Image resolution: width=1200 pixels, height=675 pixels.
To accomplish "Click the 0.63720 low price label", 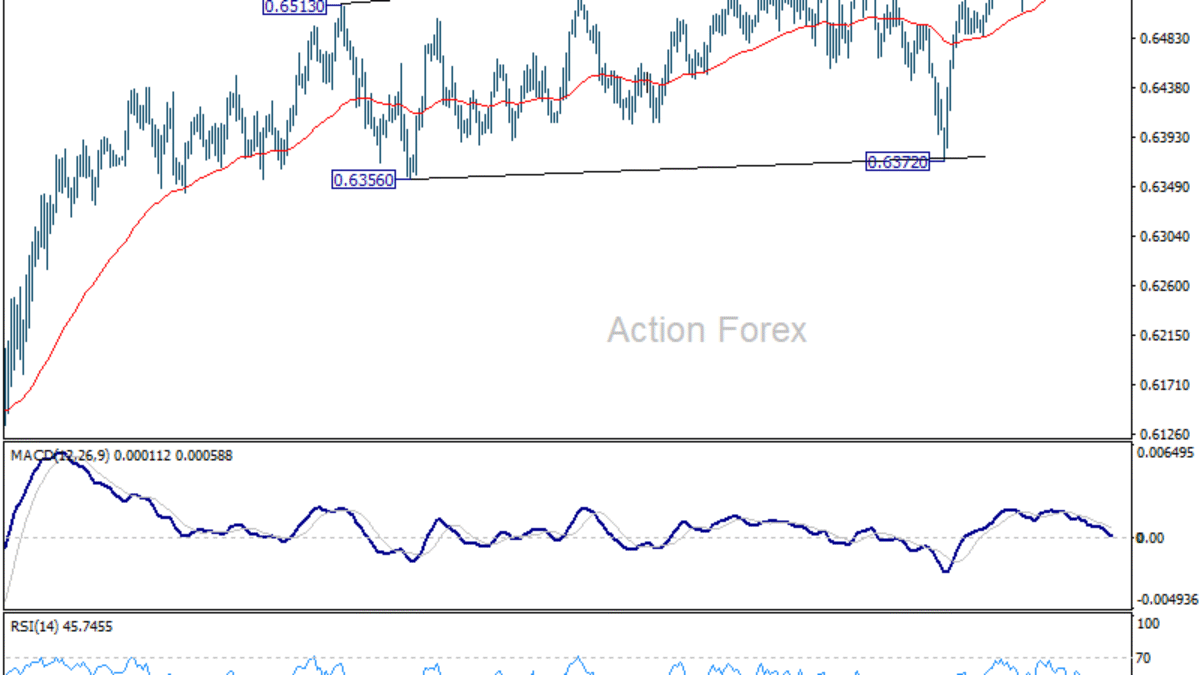I will [898, 160].
